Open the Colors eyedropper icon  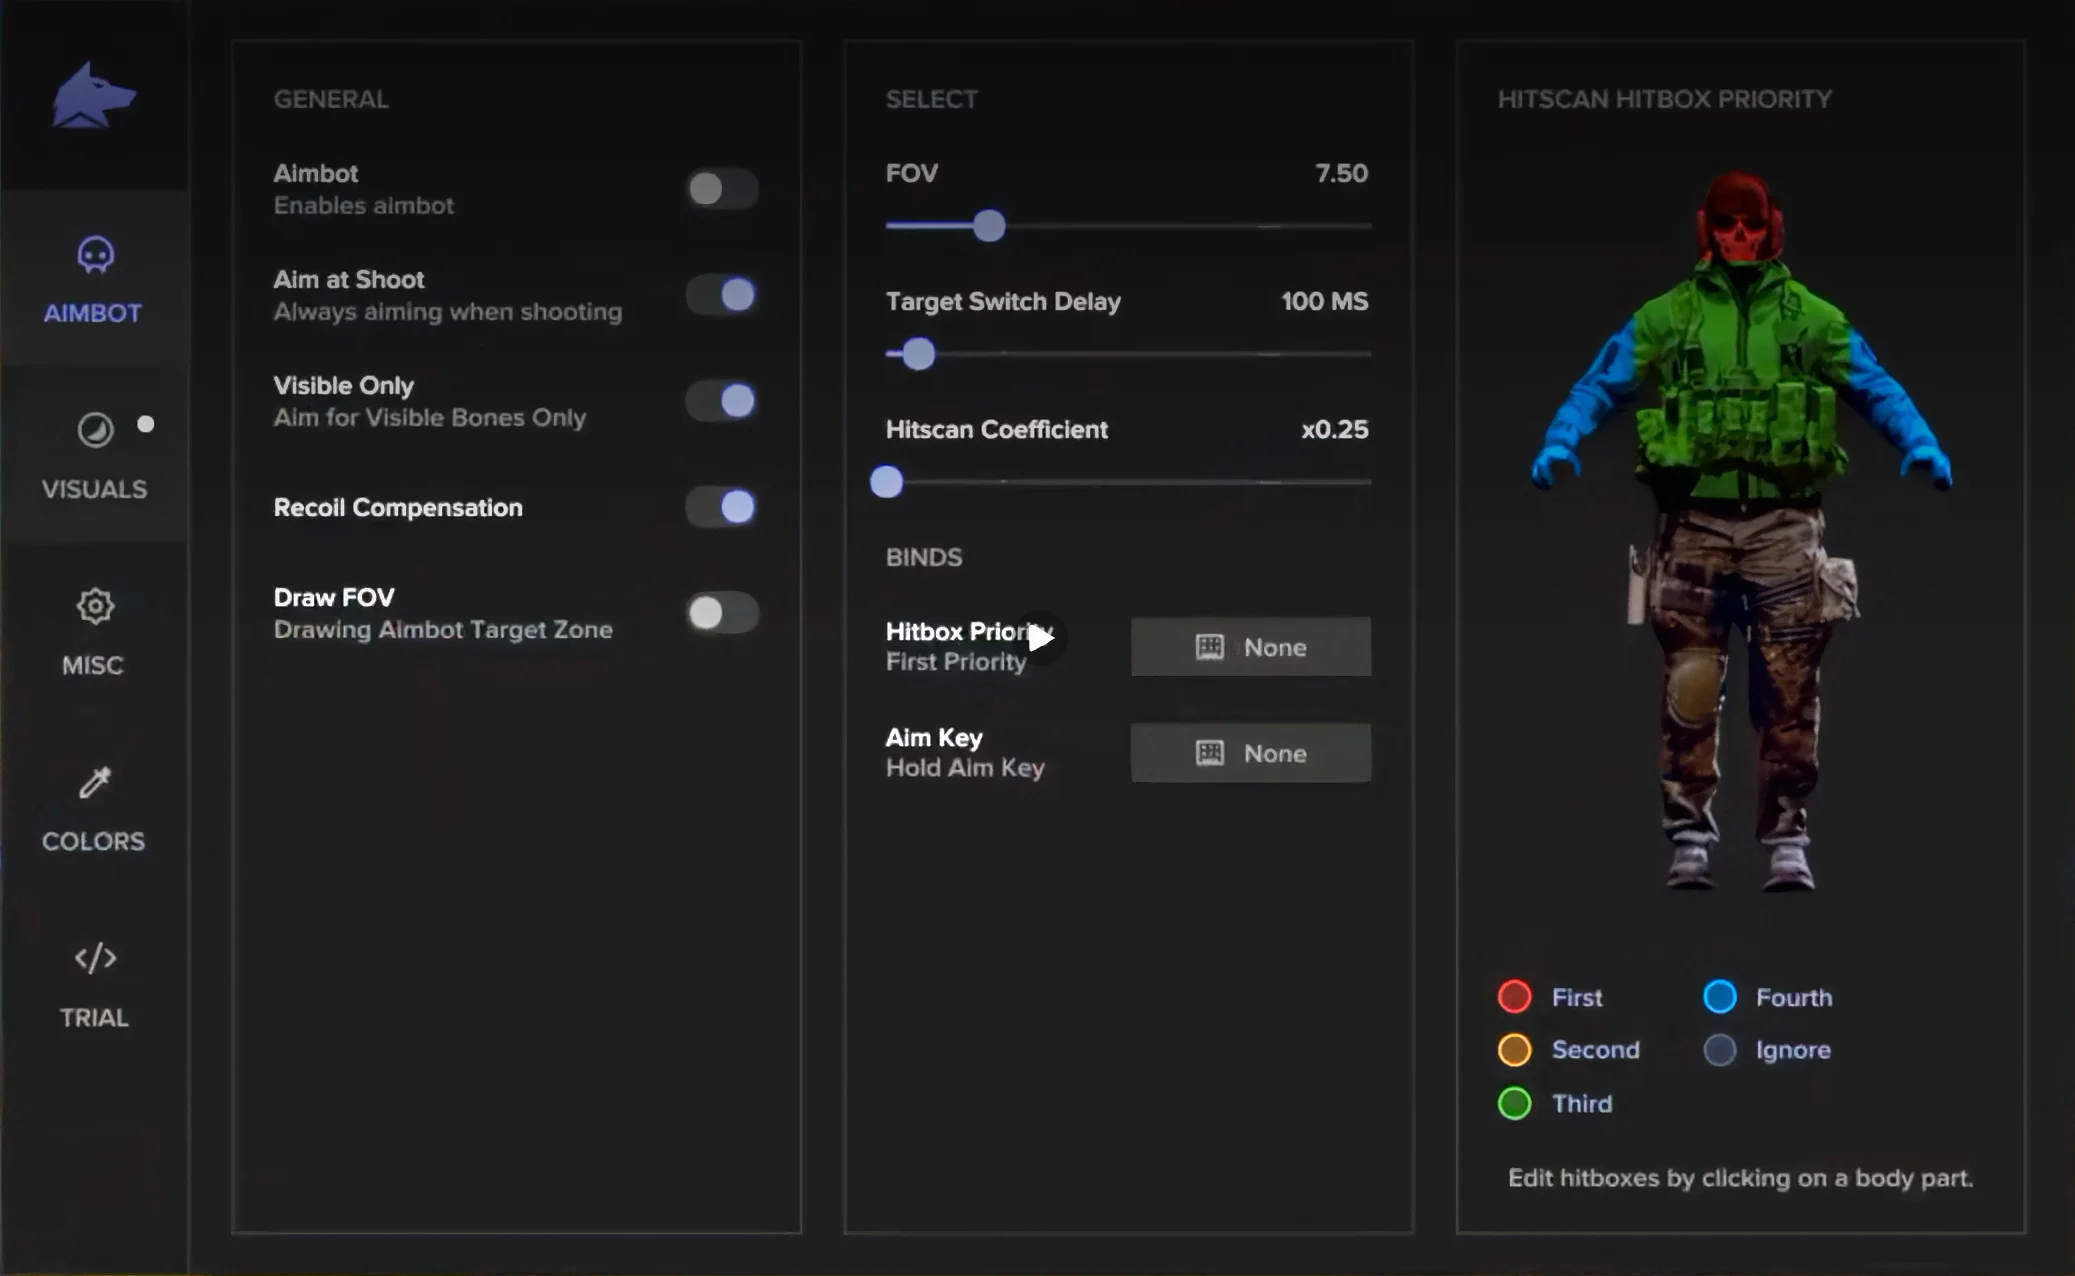point(95,782)
